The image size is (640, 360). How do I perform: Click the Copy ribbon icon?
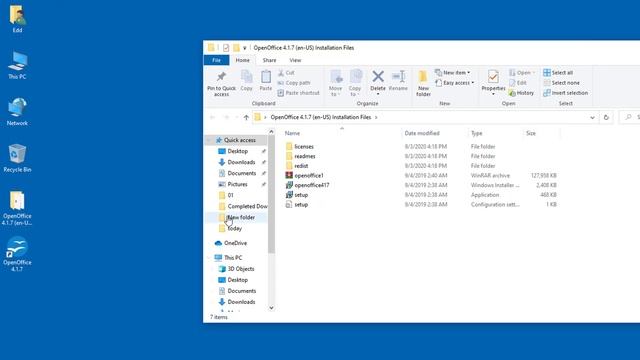click(x=247, y=80)
